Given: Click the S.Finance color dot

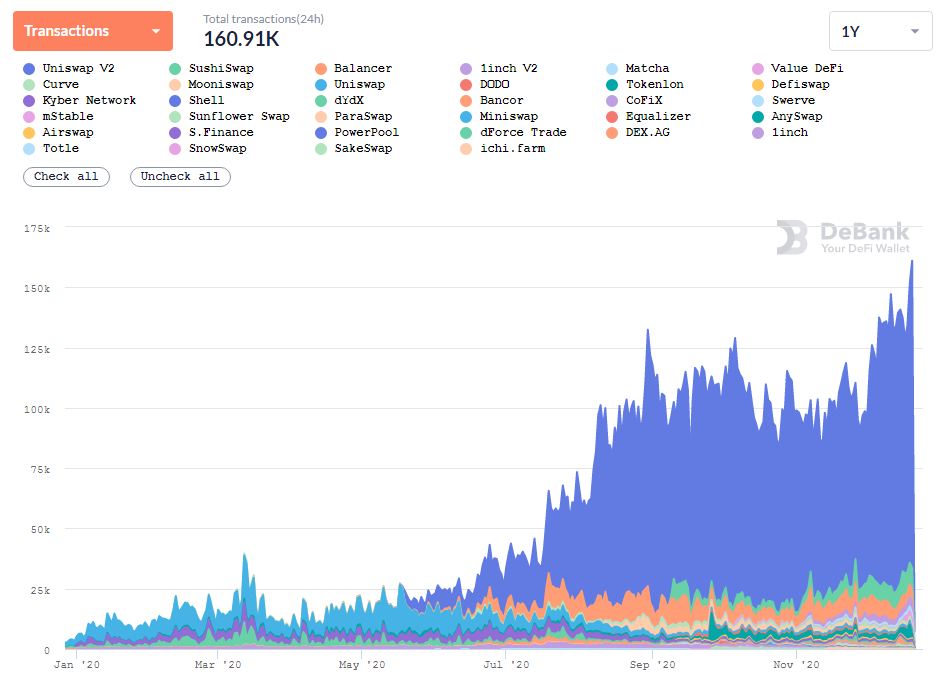Looking at the screenshot, I should click(175, 133).
